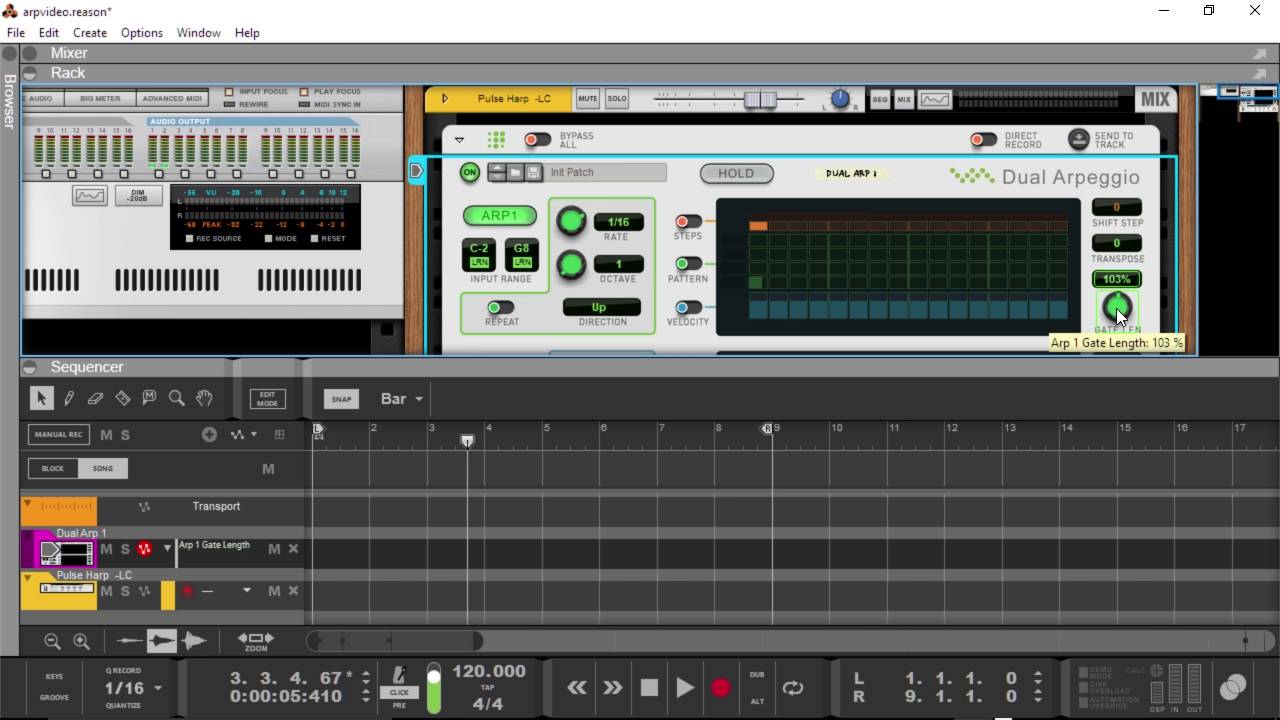Toggle the Direct Record switch
Screen dimensions: 1280x720
point(984,140)
